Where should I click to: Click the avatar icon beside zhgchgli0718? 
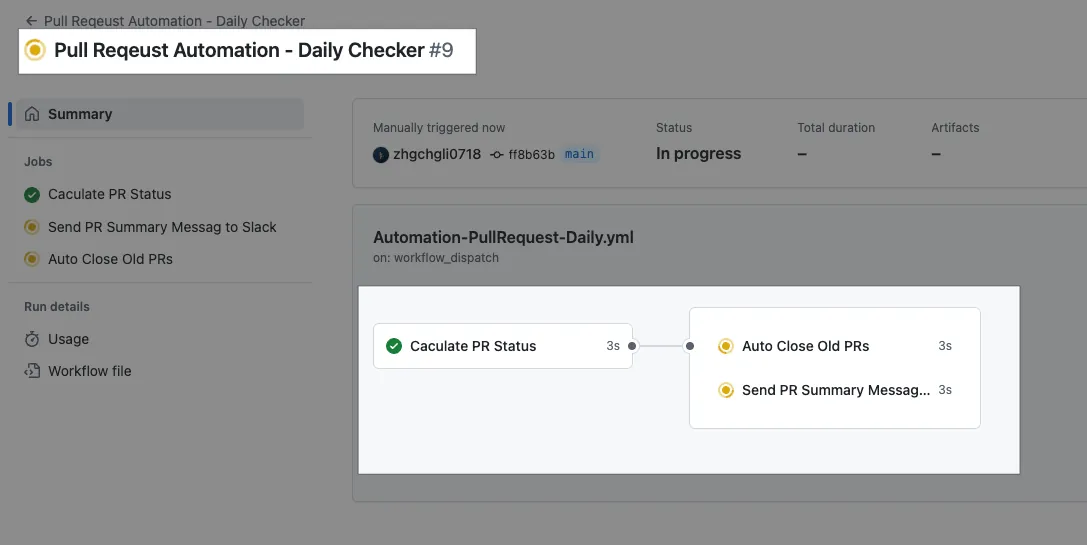tap(381, 155)
